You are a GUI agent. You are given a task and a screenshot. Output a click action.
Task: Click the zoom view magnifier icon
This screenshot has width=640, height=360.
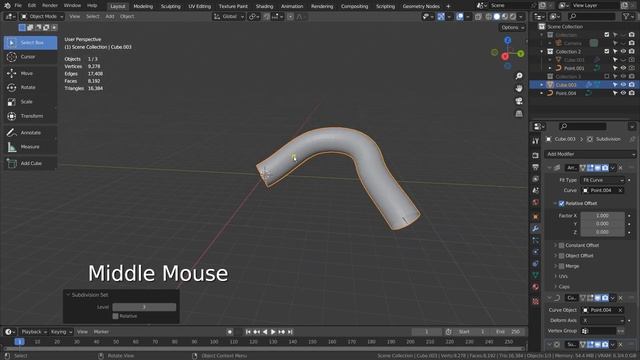point(519,76)
